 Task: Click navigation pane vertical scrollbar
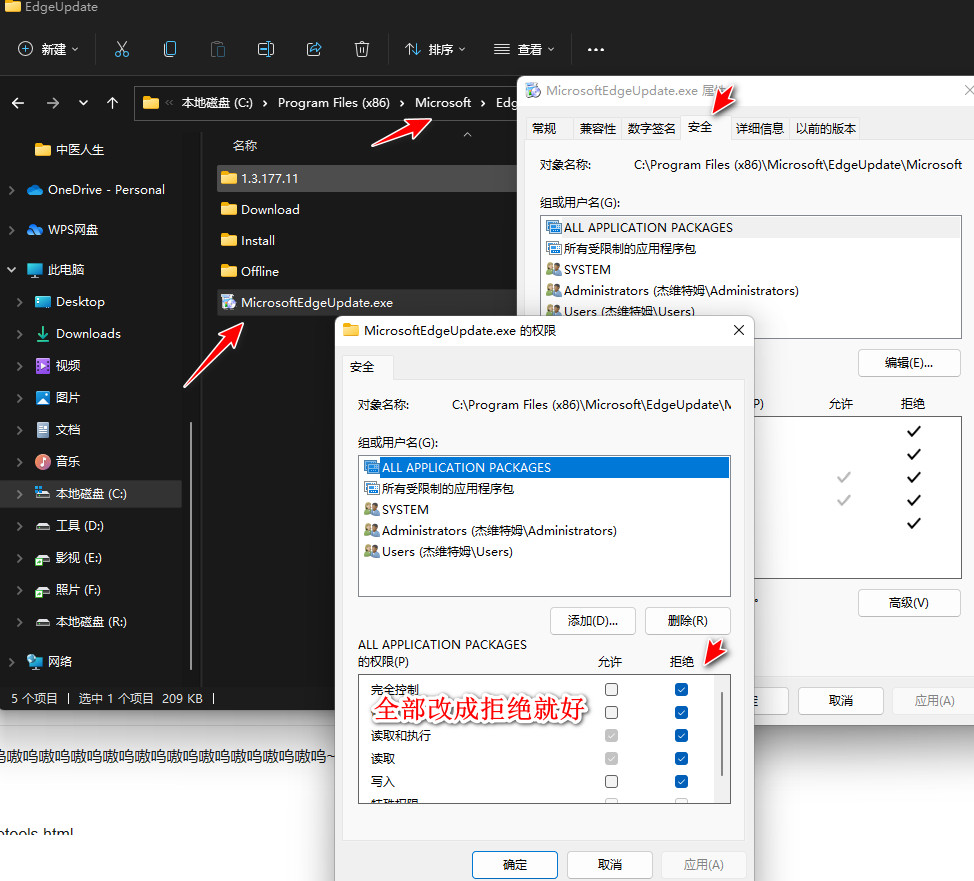(191, 545)
